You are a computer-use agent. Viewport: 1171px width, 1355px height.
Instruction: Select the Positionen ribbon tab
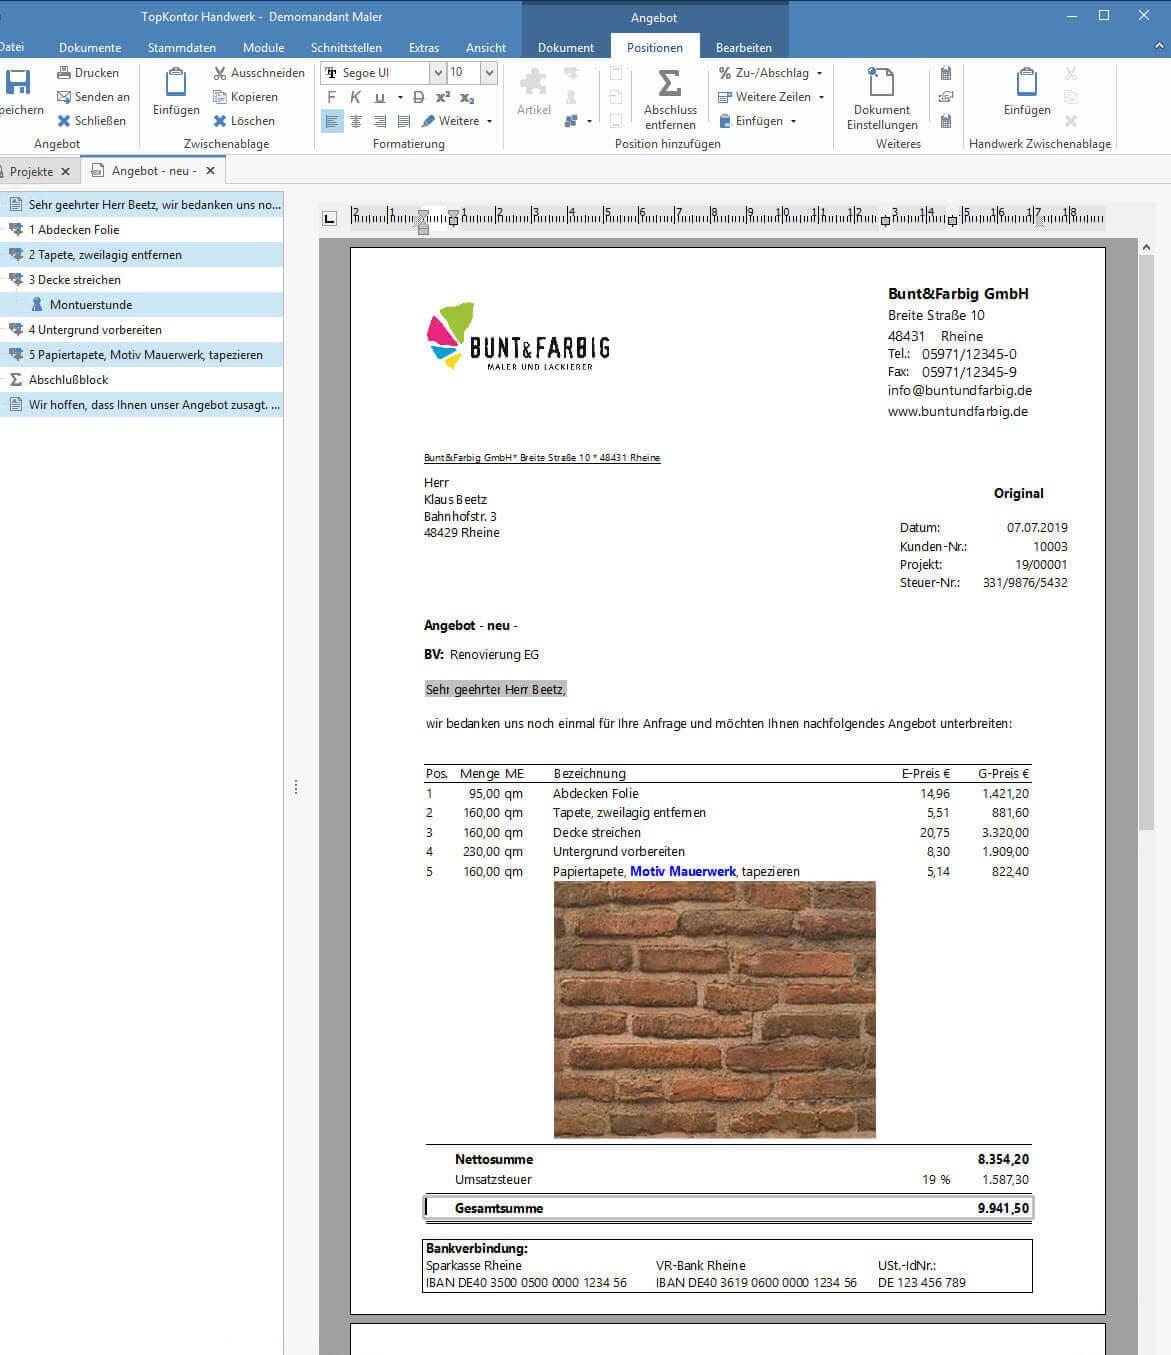(655, 47)
